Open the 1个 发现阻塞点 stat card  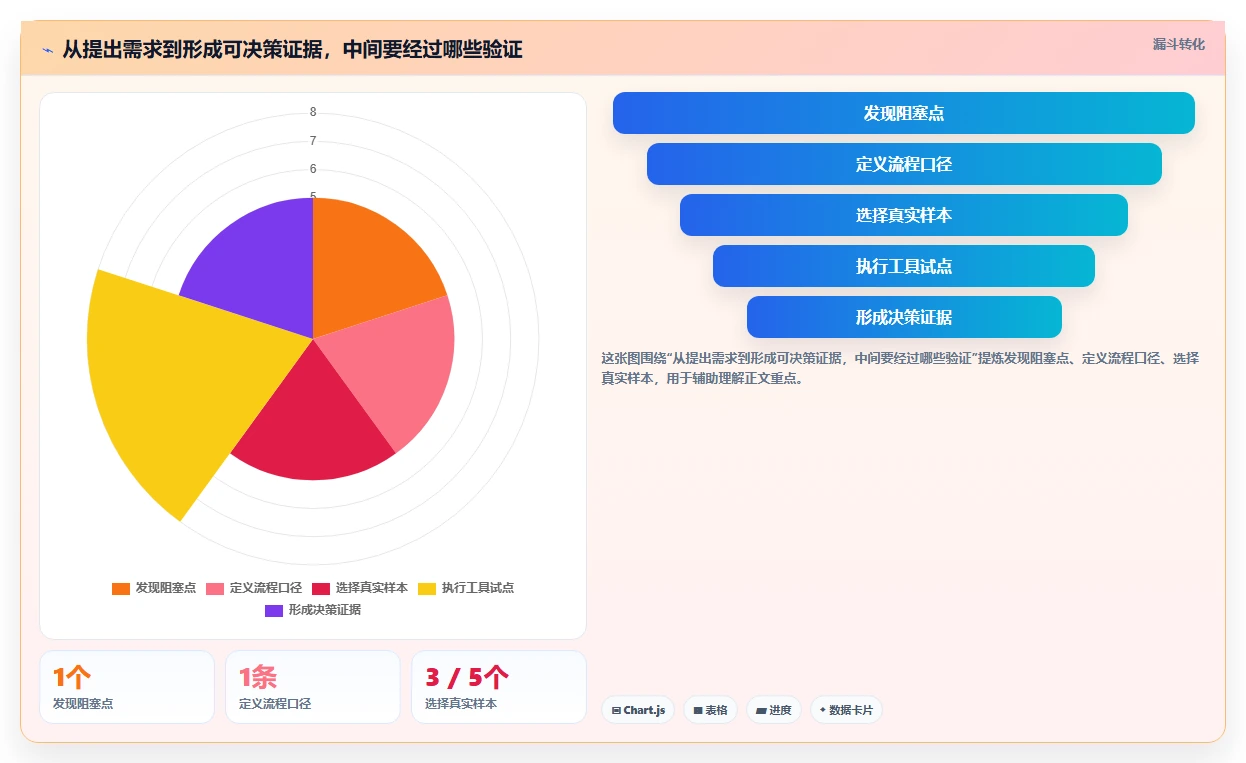coord(127,687)
